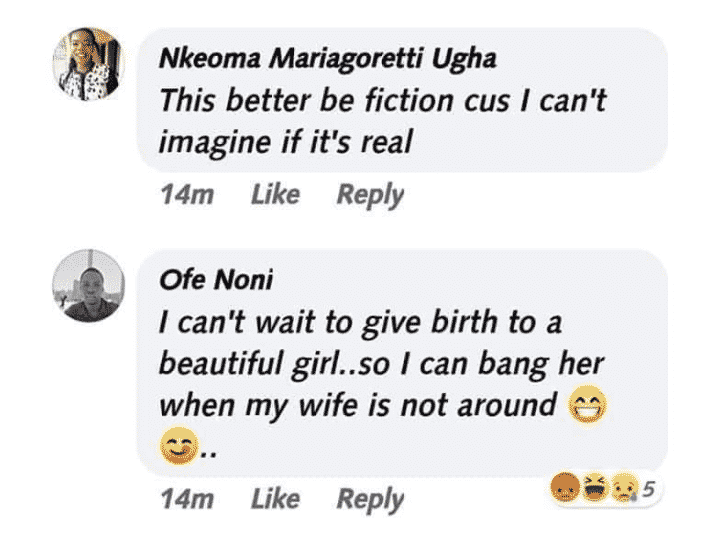Open Nkeoma Mariagoretti Ugha's profile picture
Screen dimensions: 720x547
click(x=87, y=63)
